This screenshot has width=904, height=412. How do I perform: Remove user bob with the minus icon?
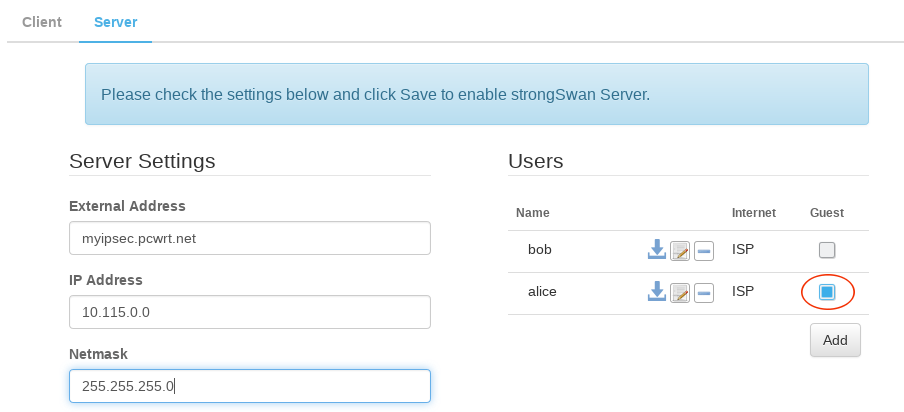click(x=704, y=251)
